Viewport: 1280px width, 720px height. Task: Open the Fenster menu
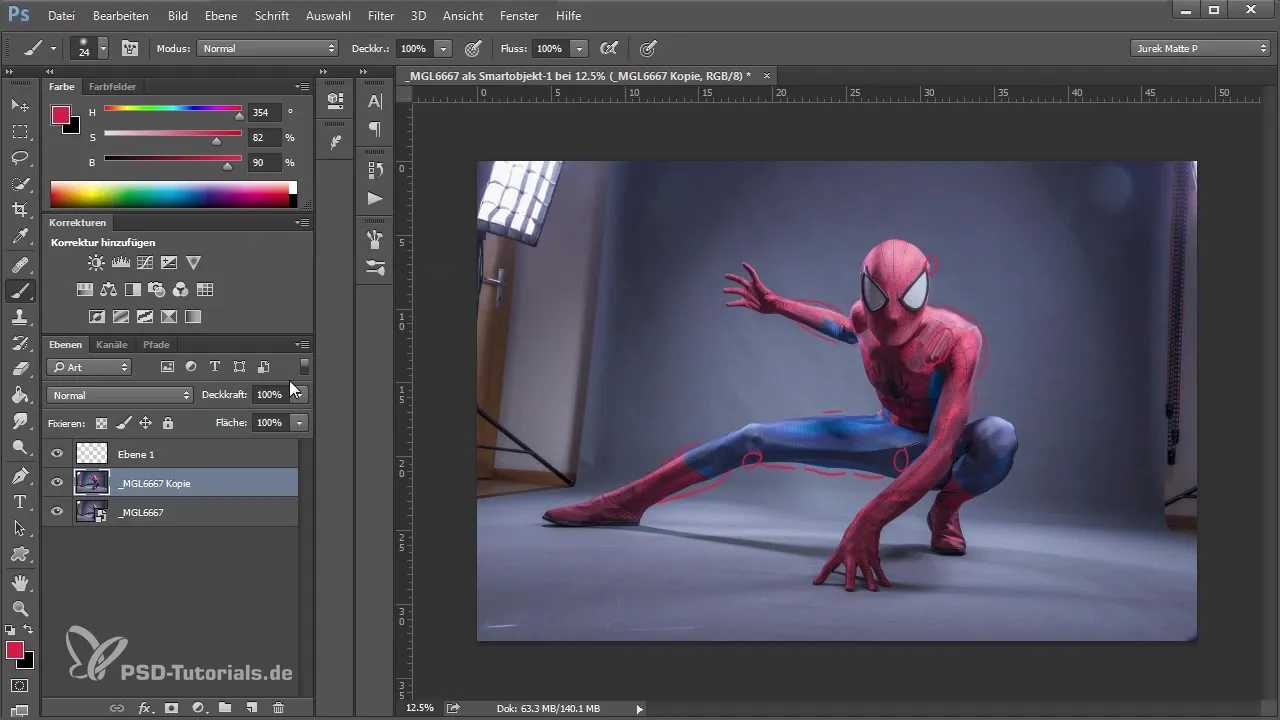519,16
